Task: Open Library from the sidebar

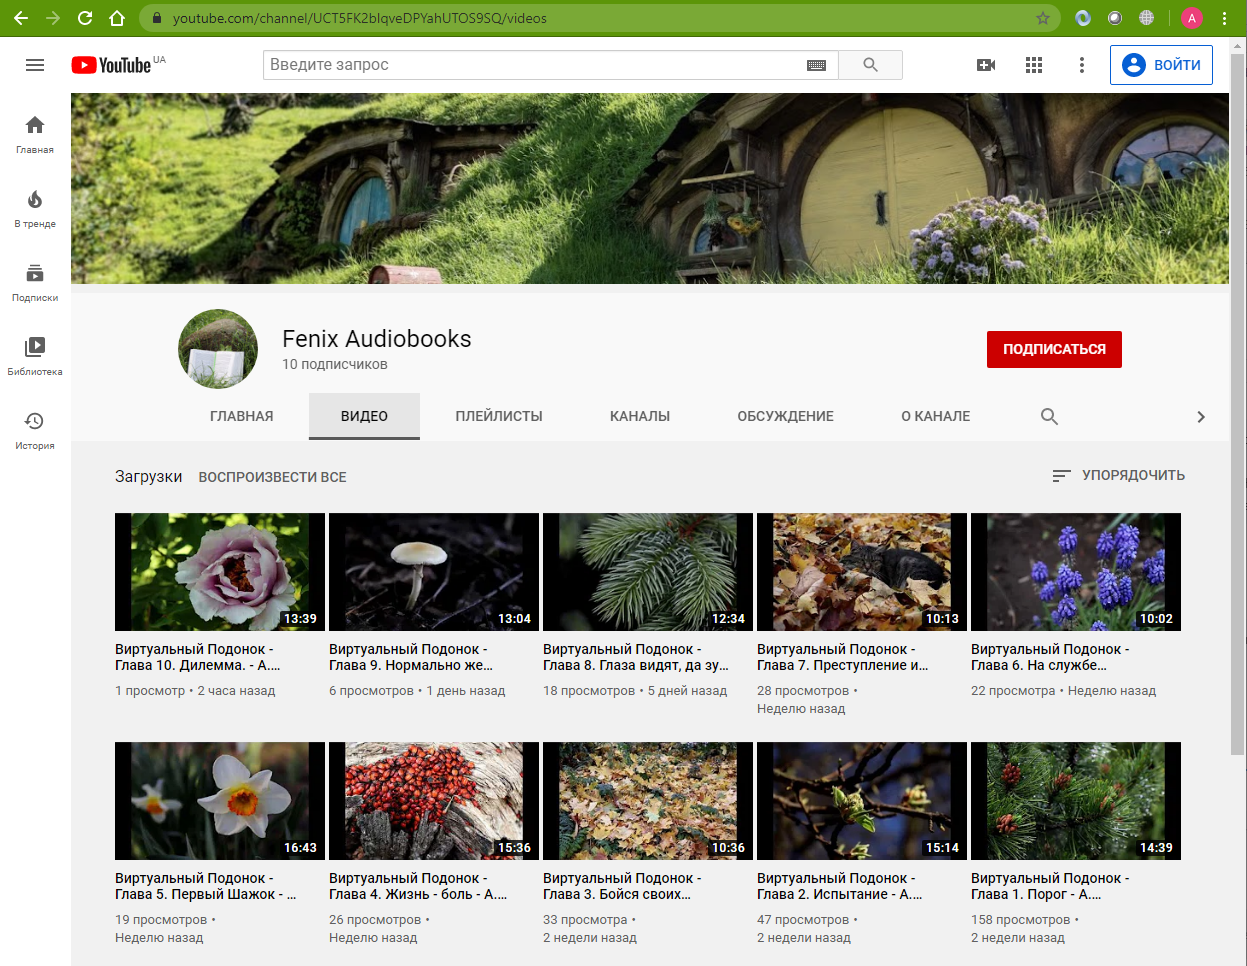Action: [35, 356]
